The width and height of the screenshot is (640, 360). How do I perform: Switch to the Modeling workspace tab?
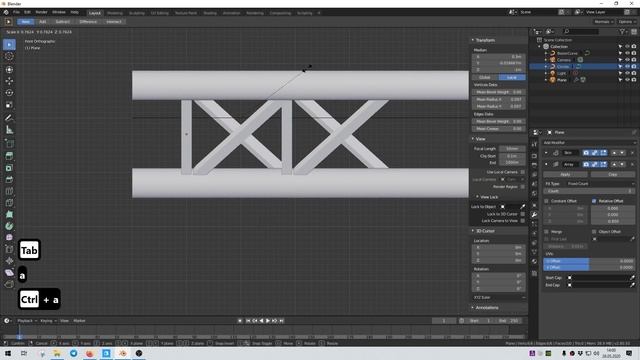click(115, 13)
